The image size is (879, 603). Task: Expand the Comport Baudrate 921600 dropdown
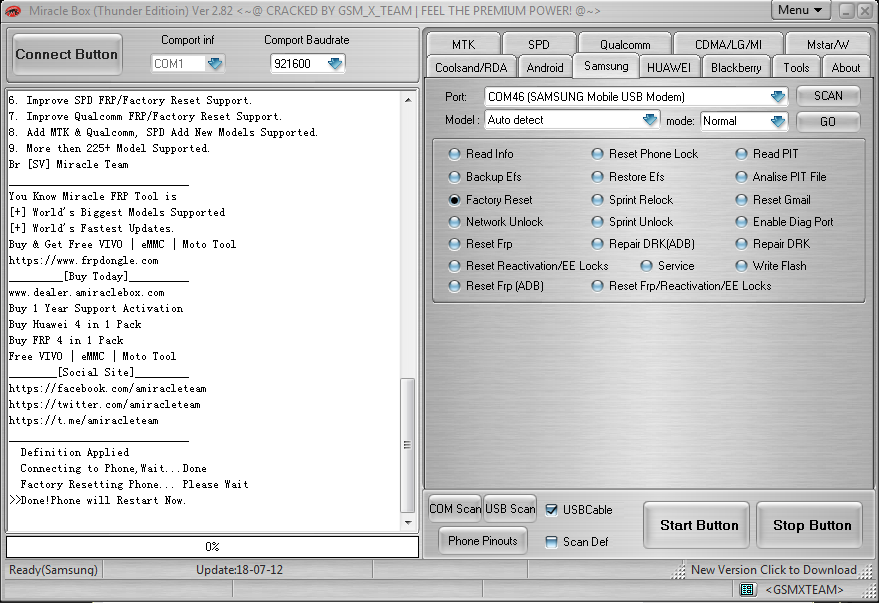(335, 63)
